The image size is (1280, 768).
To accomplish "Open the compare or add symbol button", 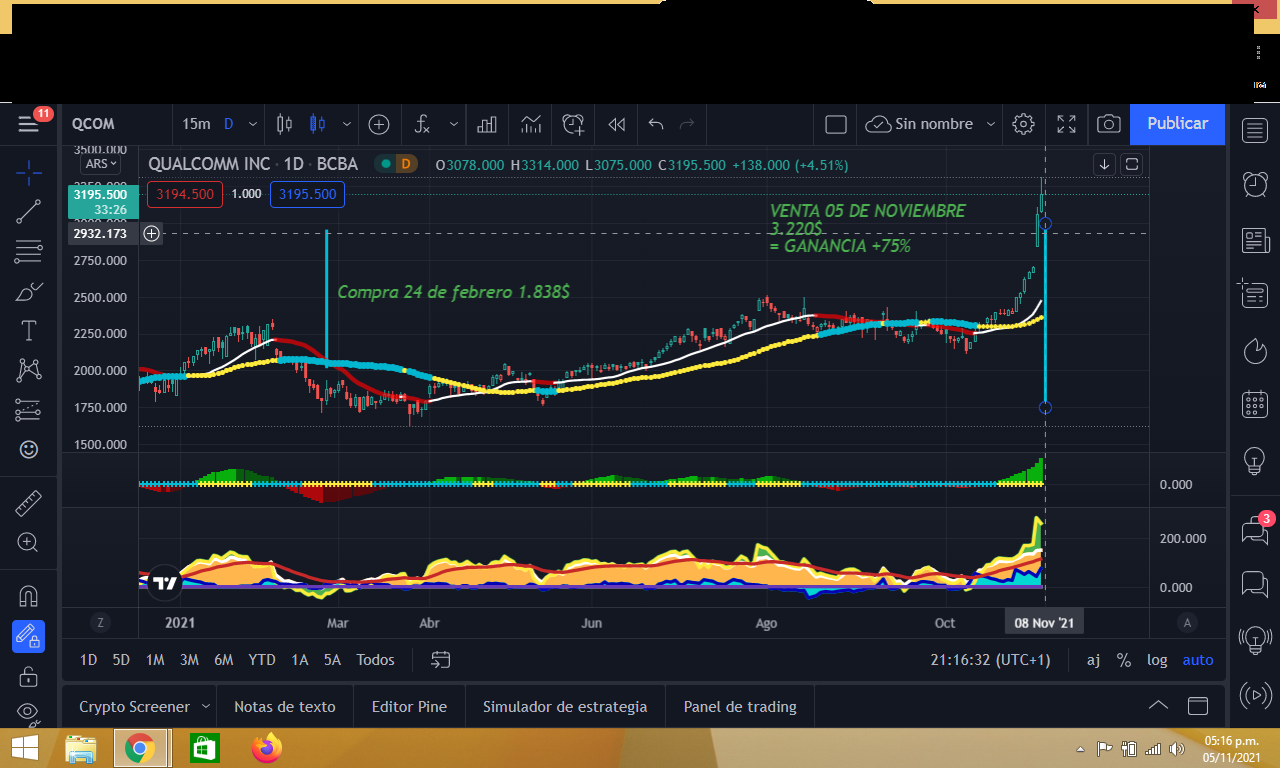I will (379, 124).
